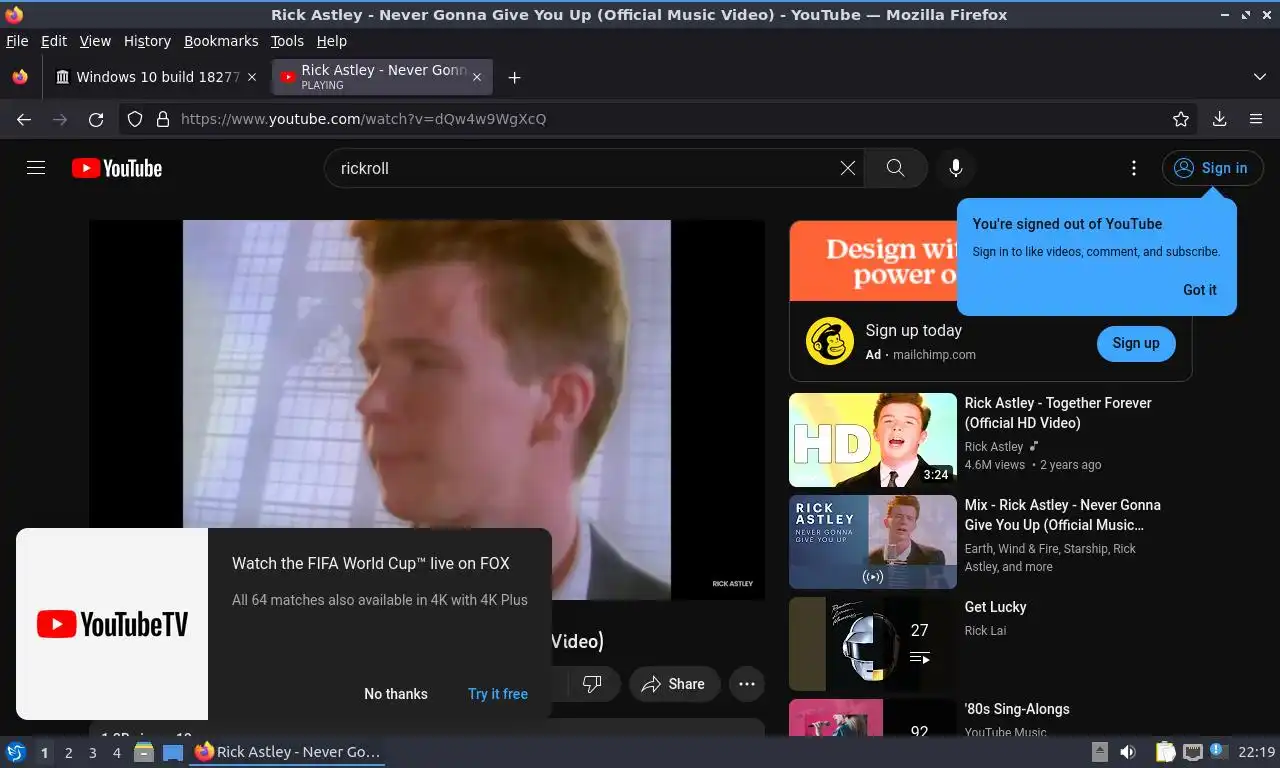Switch to workspace 3
Screen dimensions: 1280x768
(92, 753)
